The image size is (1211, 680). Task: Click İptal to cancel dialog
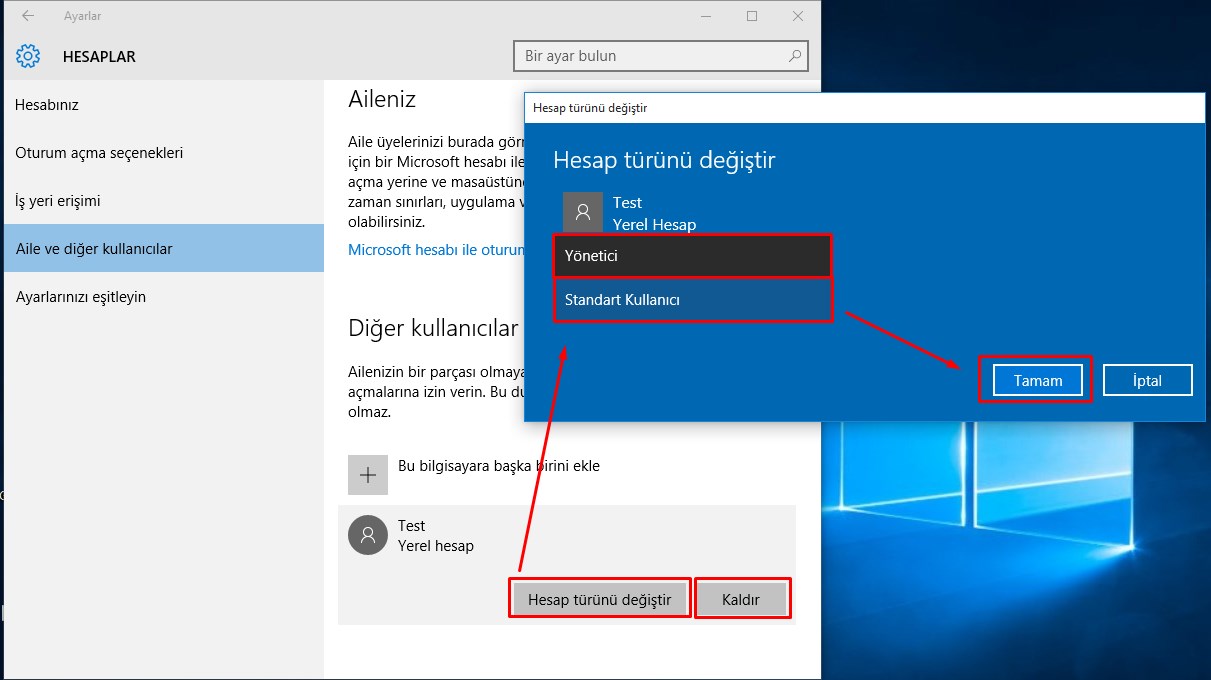[1147, 381]
